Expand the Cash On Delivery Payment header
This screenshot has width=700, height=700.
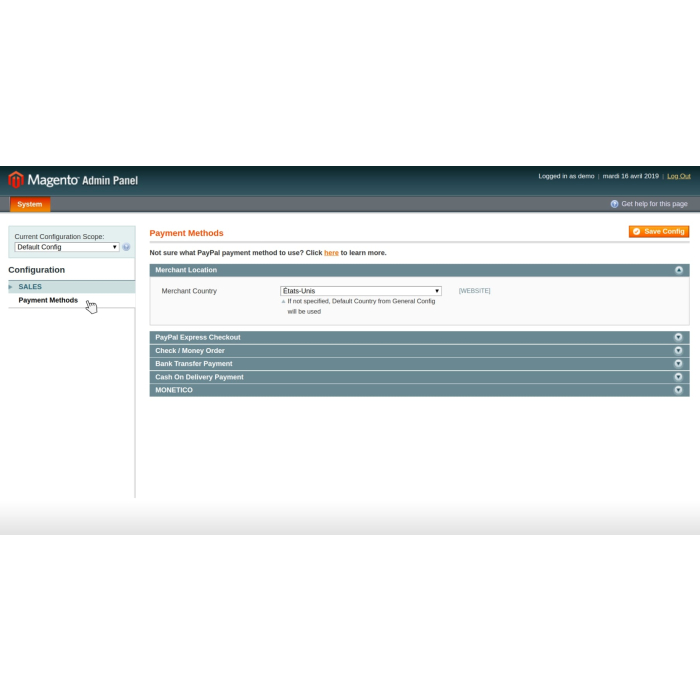click(x=419, y=377)
